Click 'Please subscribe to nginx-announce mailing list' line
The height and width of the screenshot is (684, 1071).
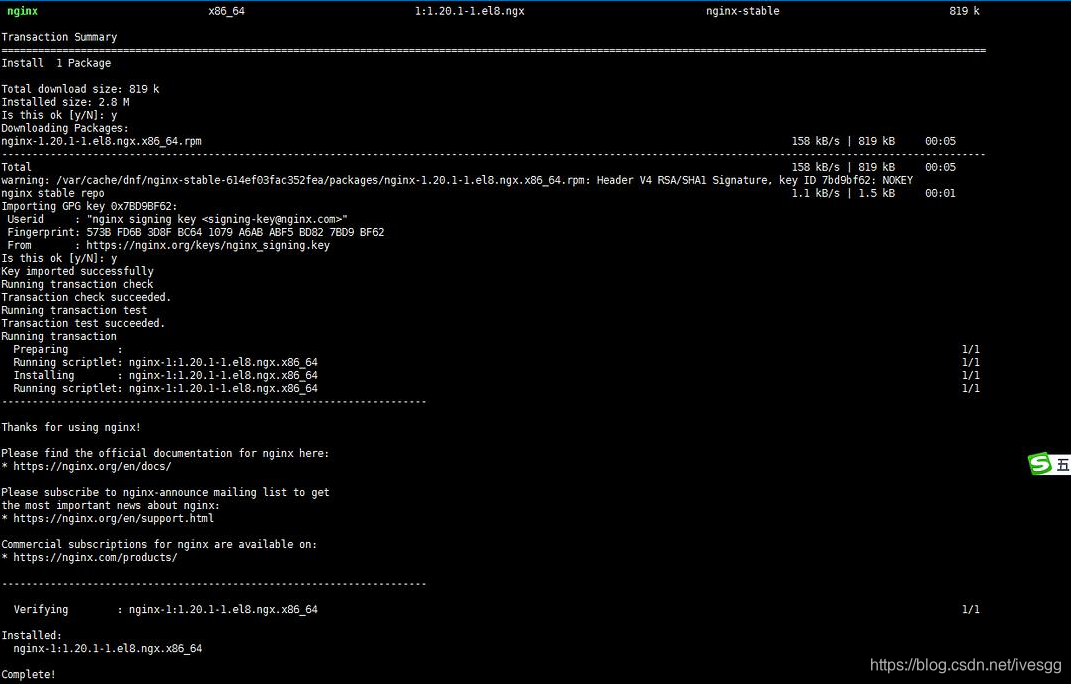click(165, 492)
